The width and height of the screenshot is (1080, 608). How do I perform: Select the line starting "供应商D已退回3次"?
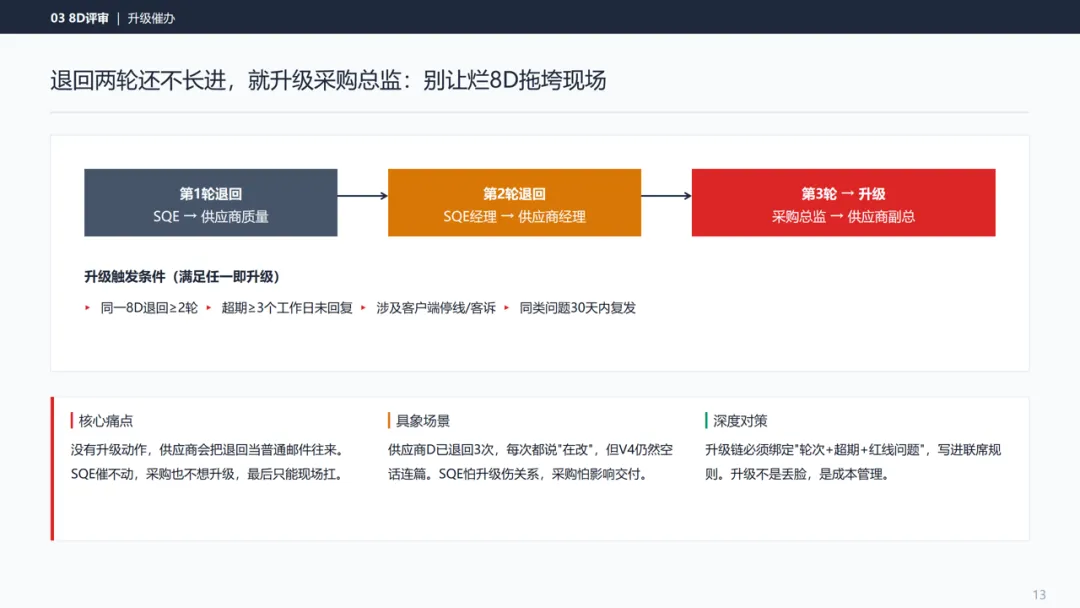[x=530, y=450]
